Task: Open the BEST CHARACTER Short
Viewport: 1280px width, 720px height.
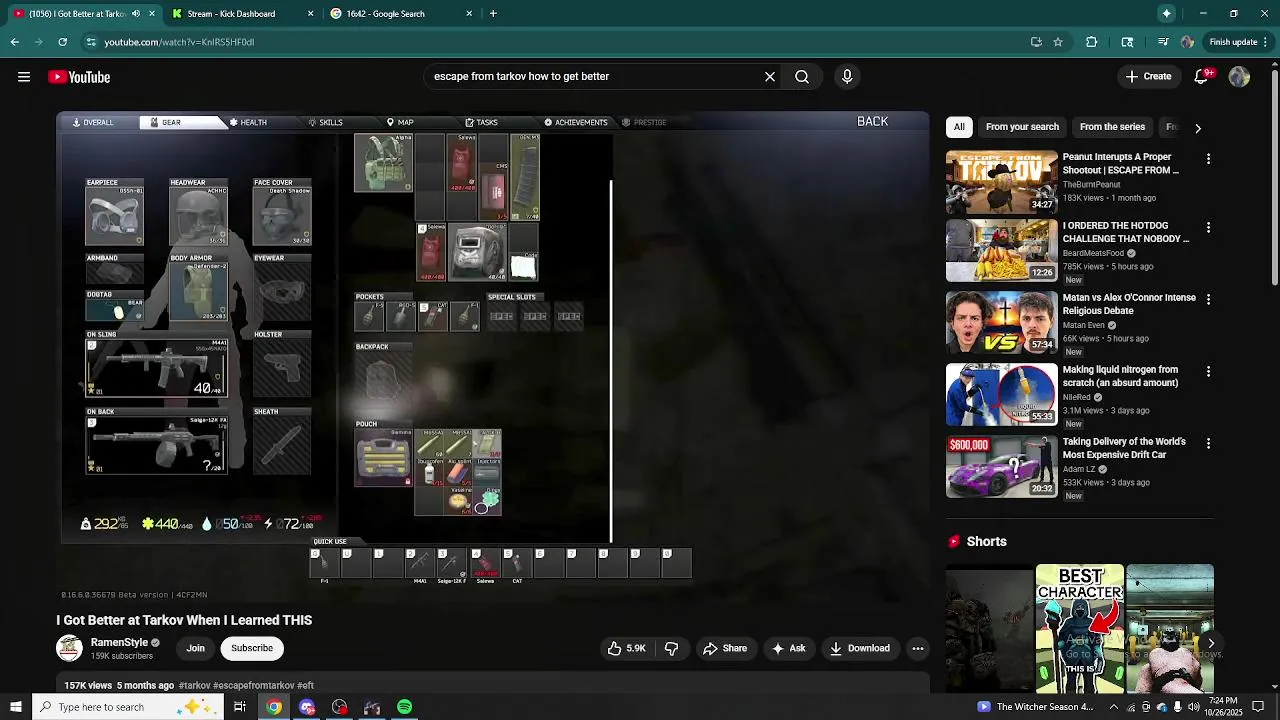Action: pos(1080,629)
